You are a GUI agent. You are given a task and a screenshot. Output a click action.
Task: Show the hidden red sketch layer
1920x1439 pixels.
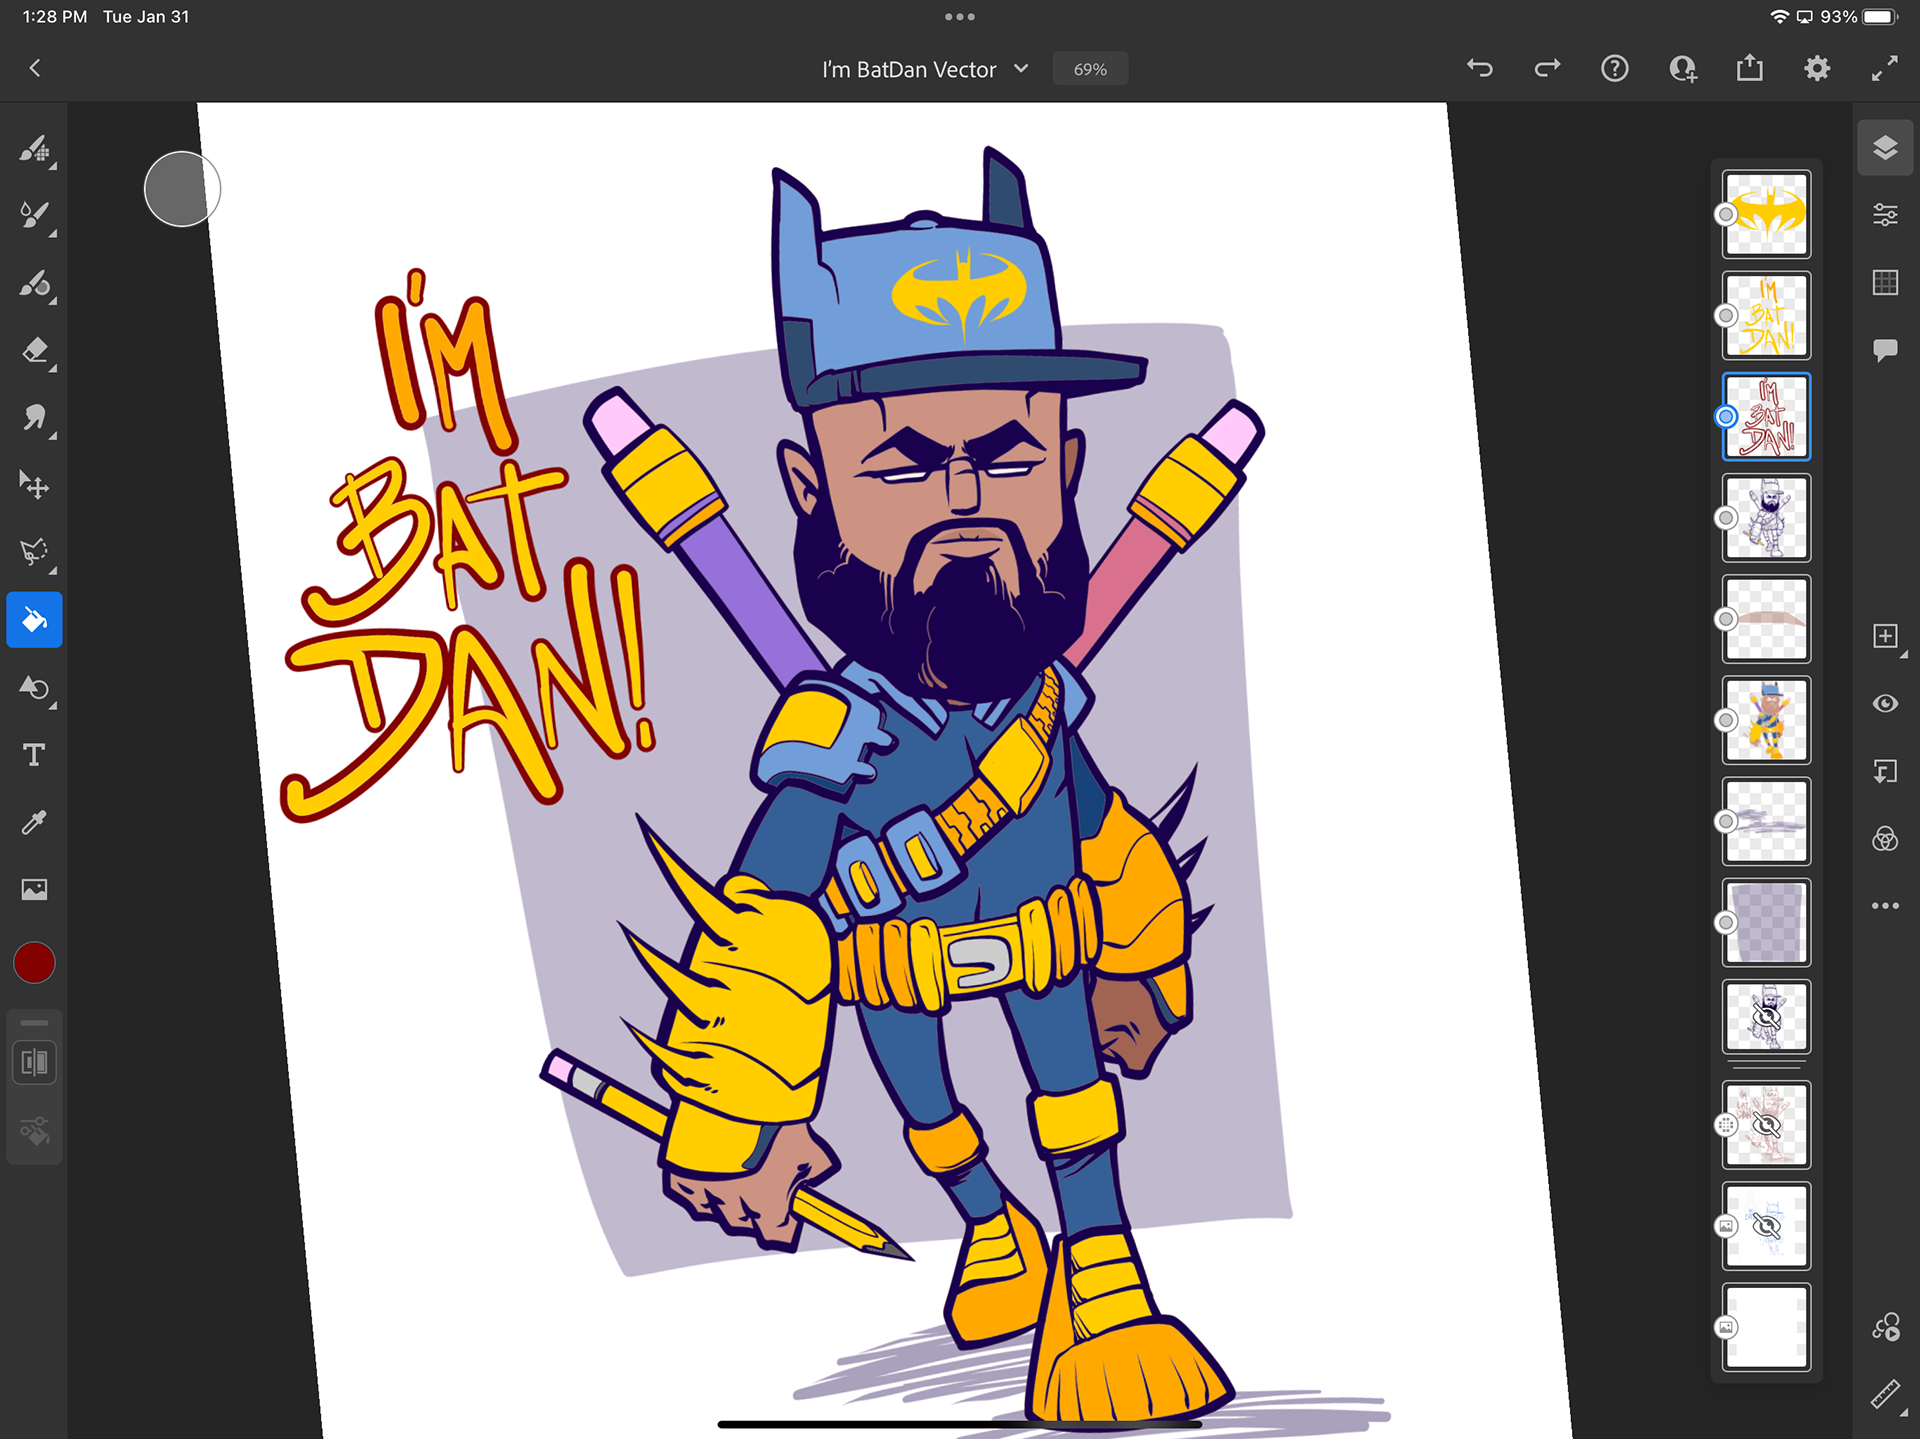tap(1767, 1125)
